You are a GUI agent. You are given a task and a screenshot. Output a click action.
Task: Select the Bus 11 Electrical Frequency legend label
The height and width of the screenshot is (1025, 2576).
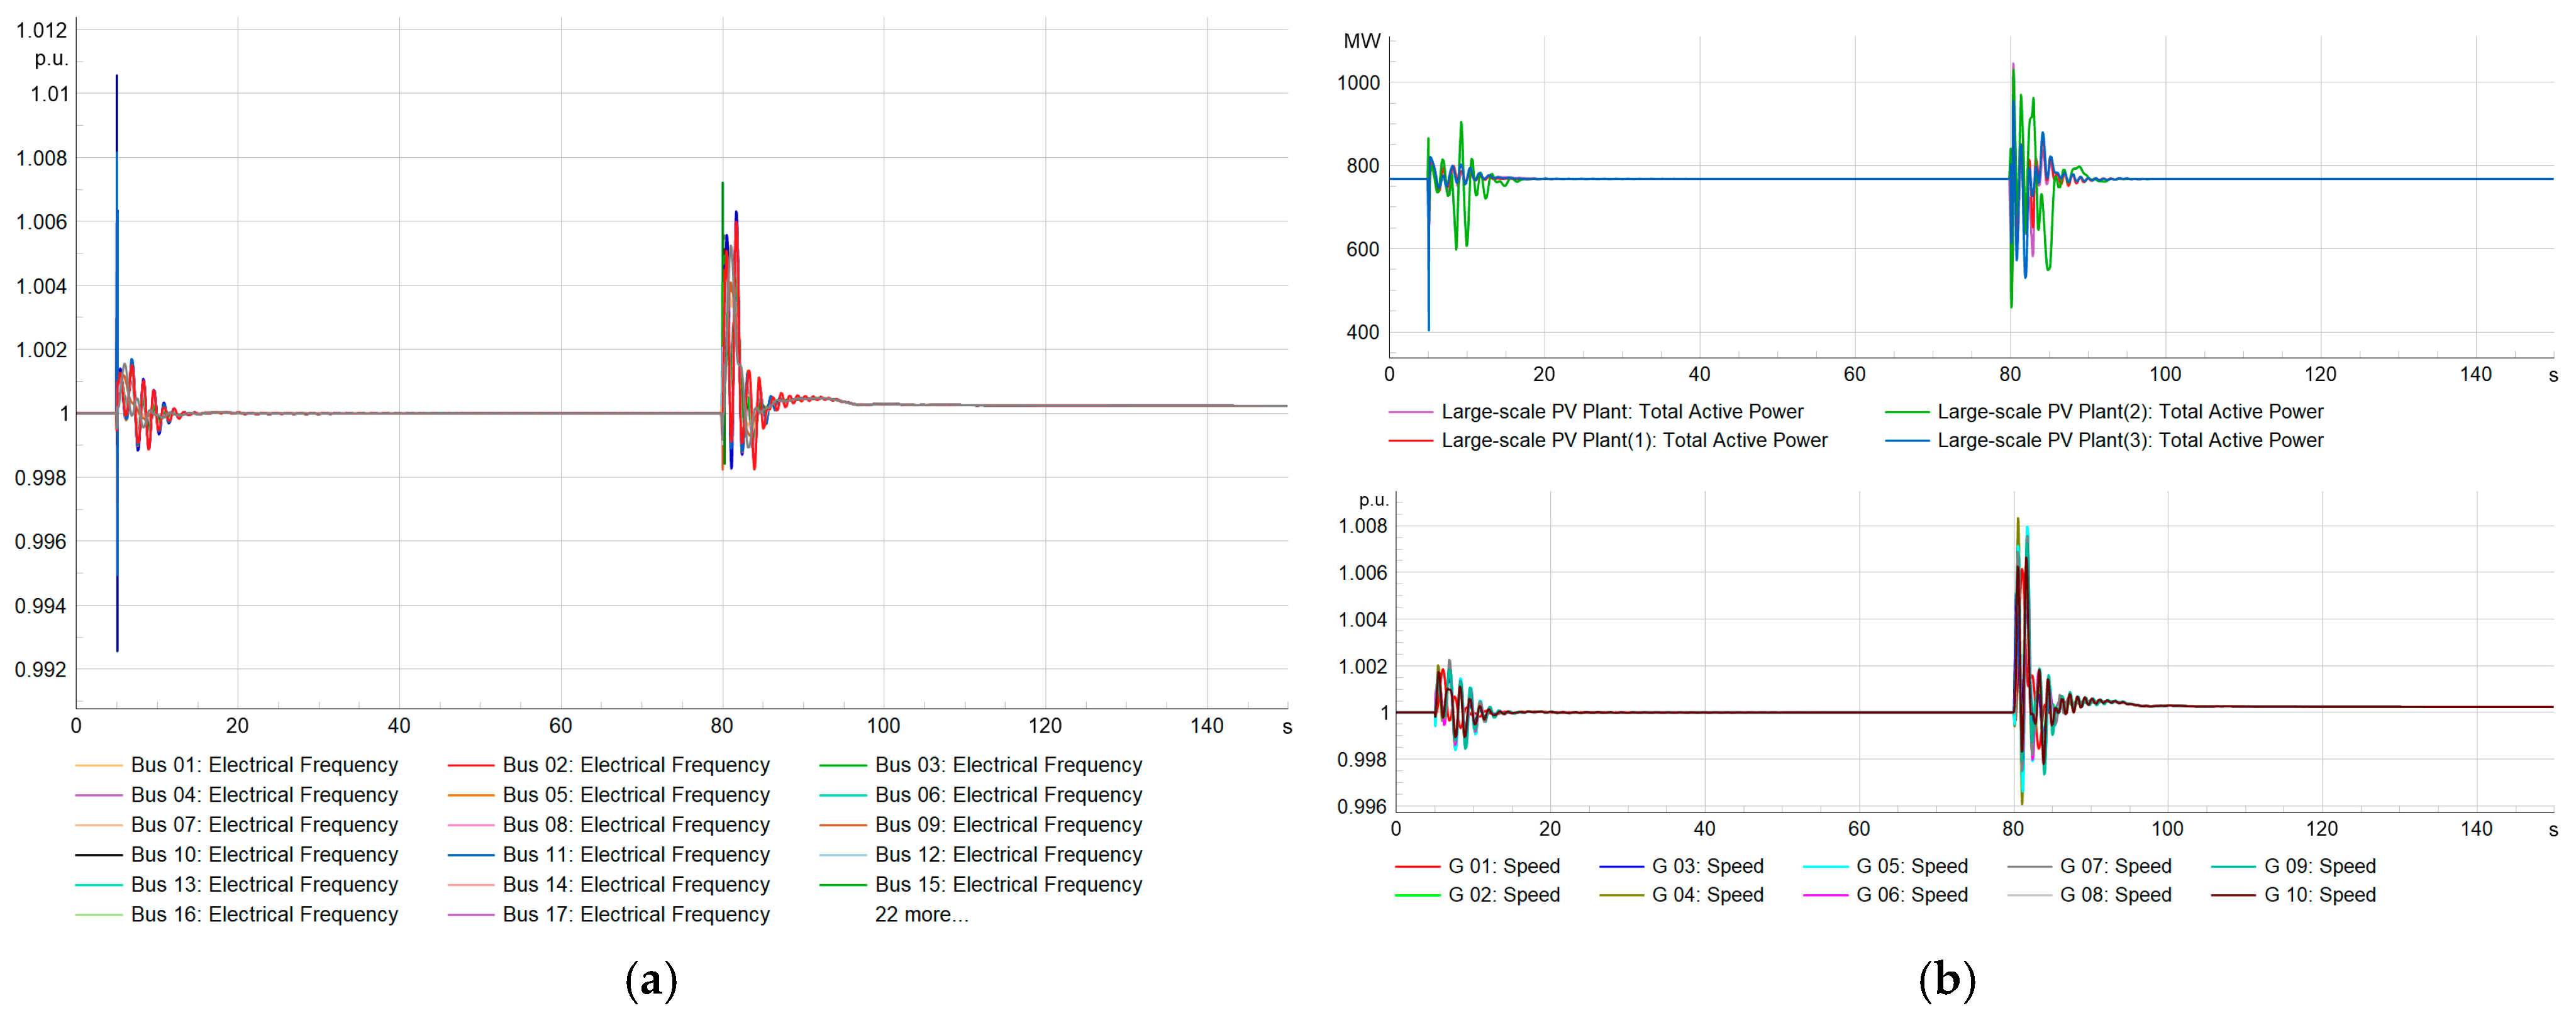pos(636,855)
